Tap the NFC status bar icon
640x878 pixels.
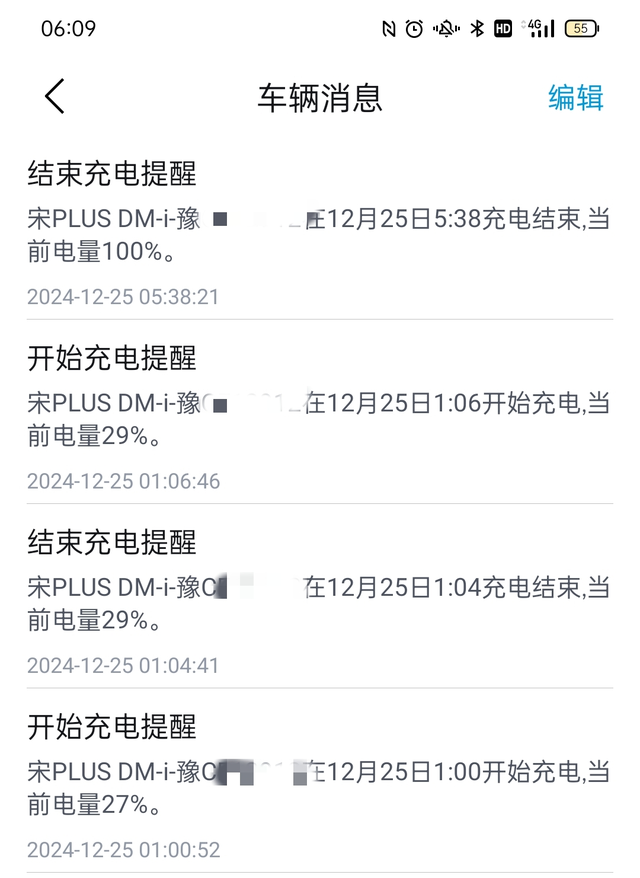tap(390, 29)
